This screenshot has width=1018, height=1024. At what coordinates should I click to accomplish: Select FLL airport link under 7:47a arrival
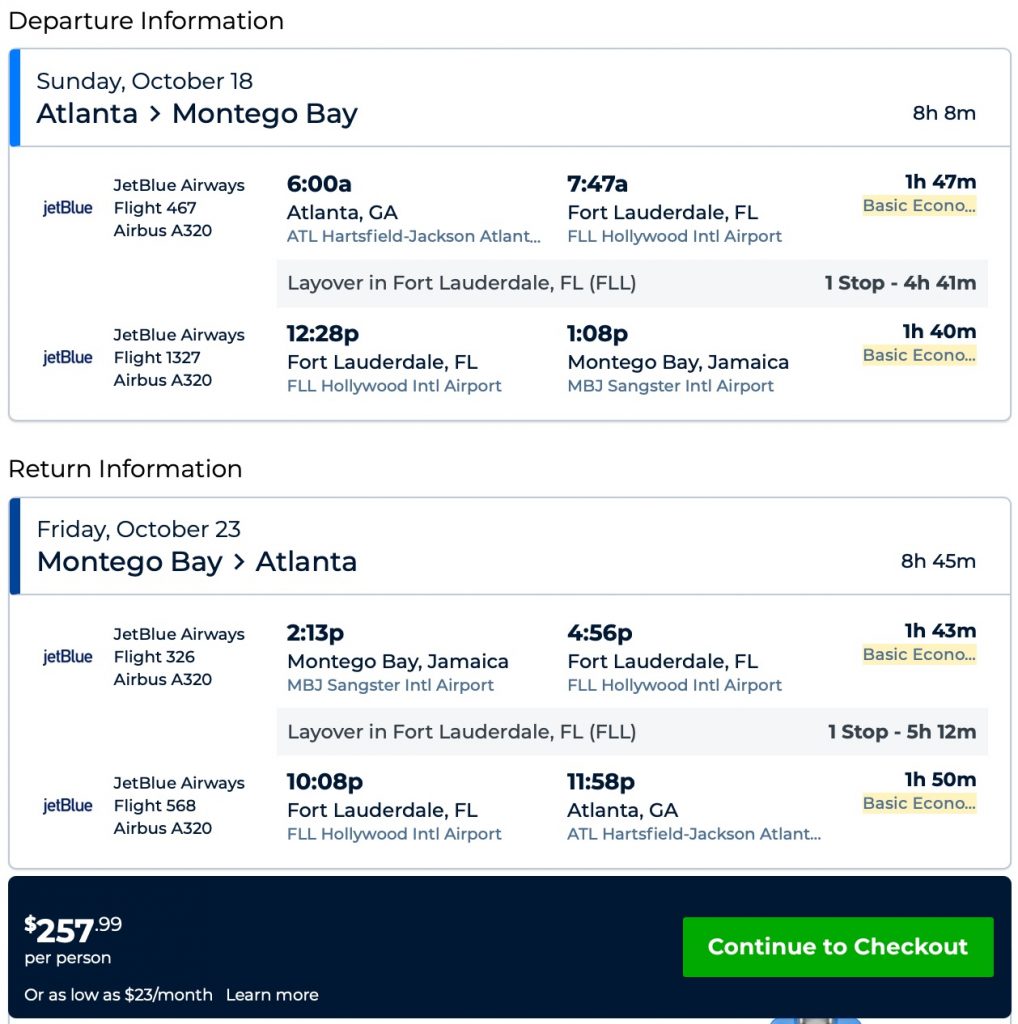[x=675, y=237]
